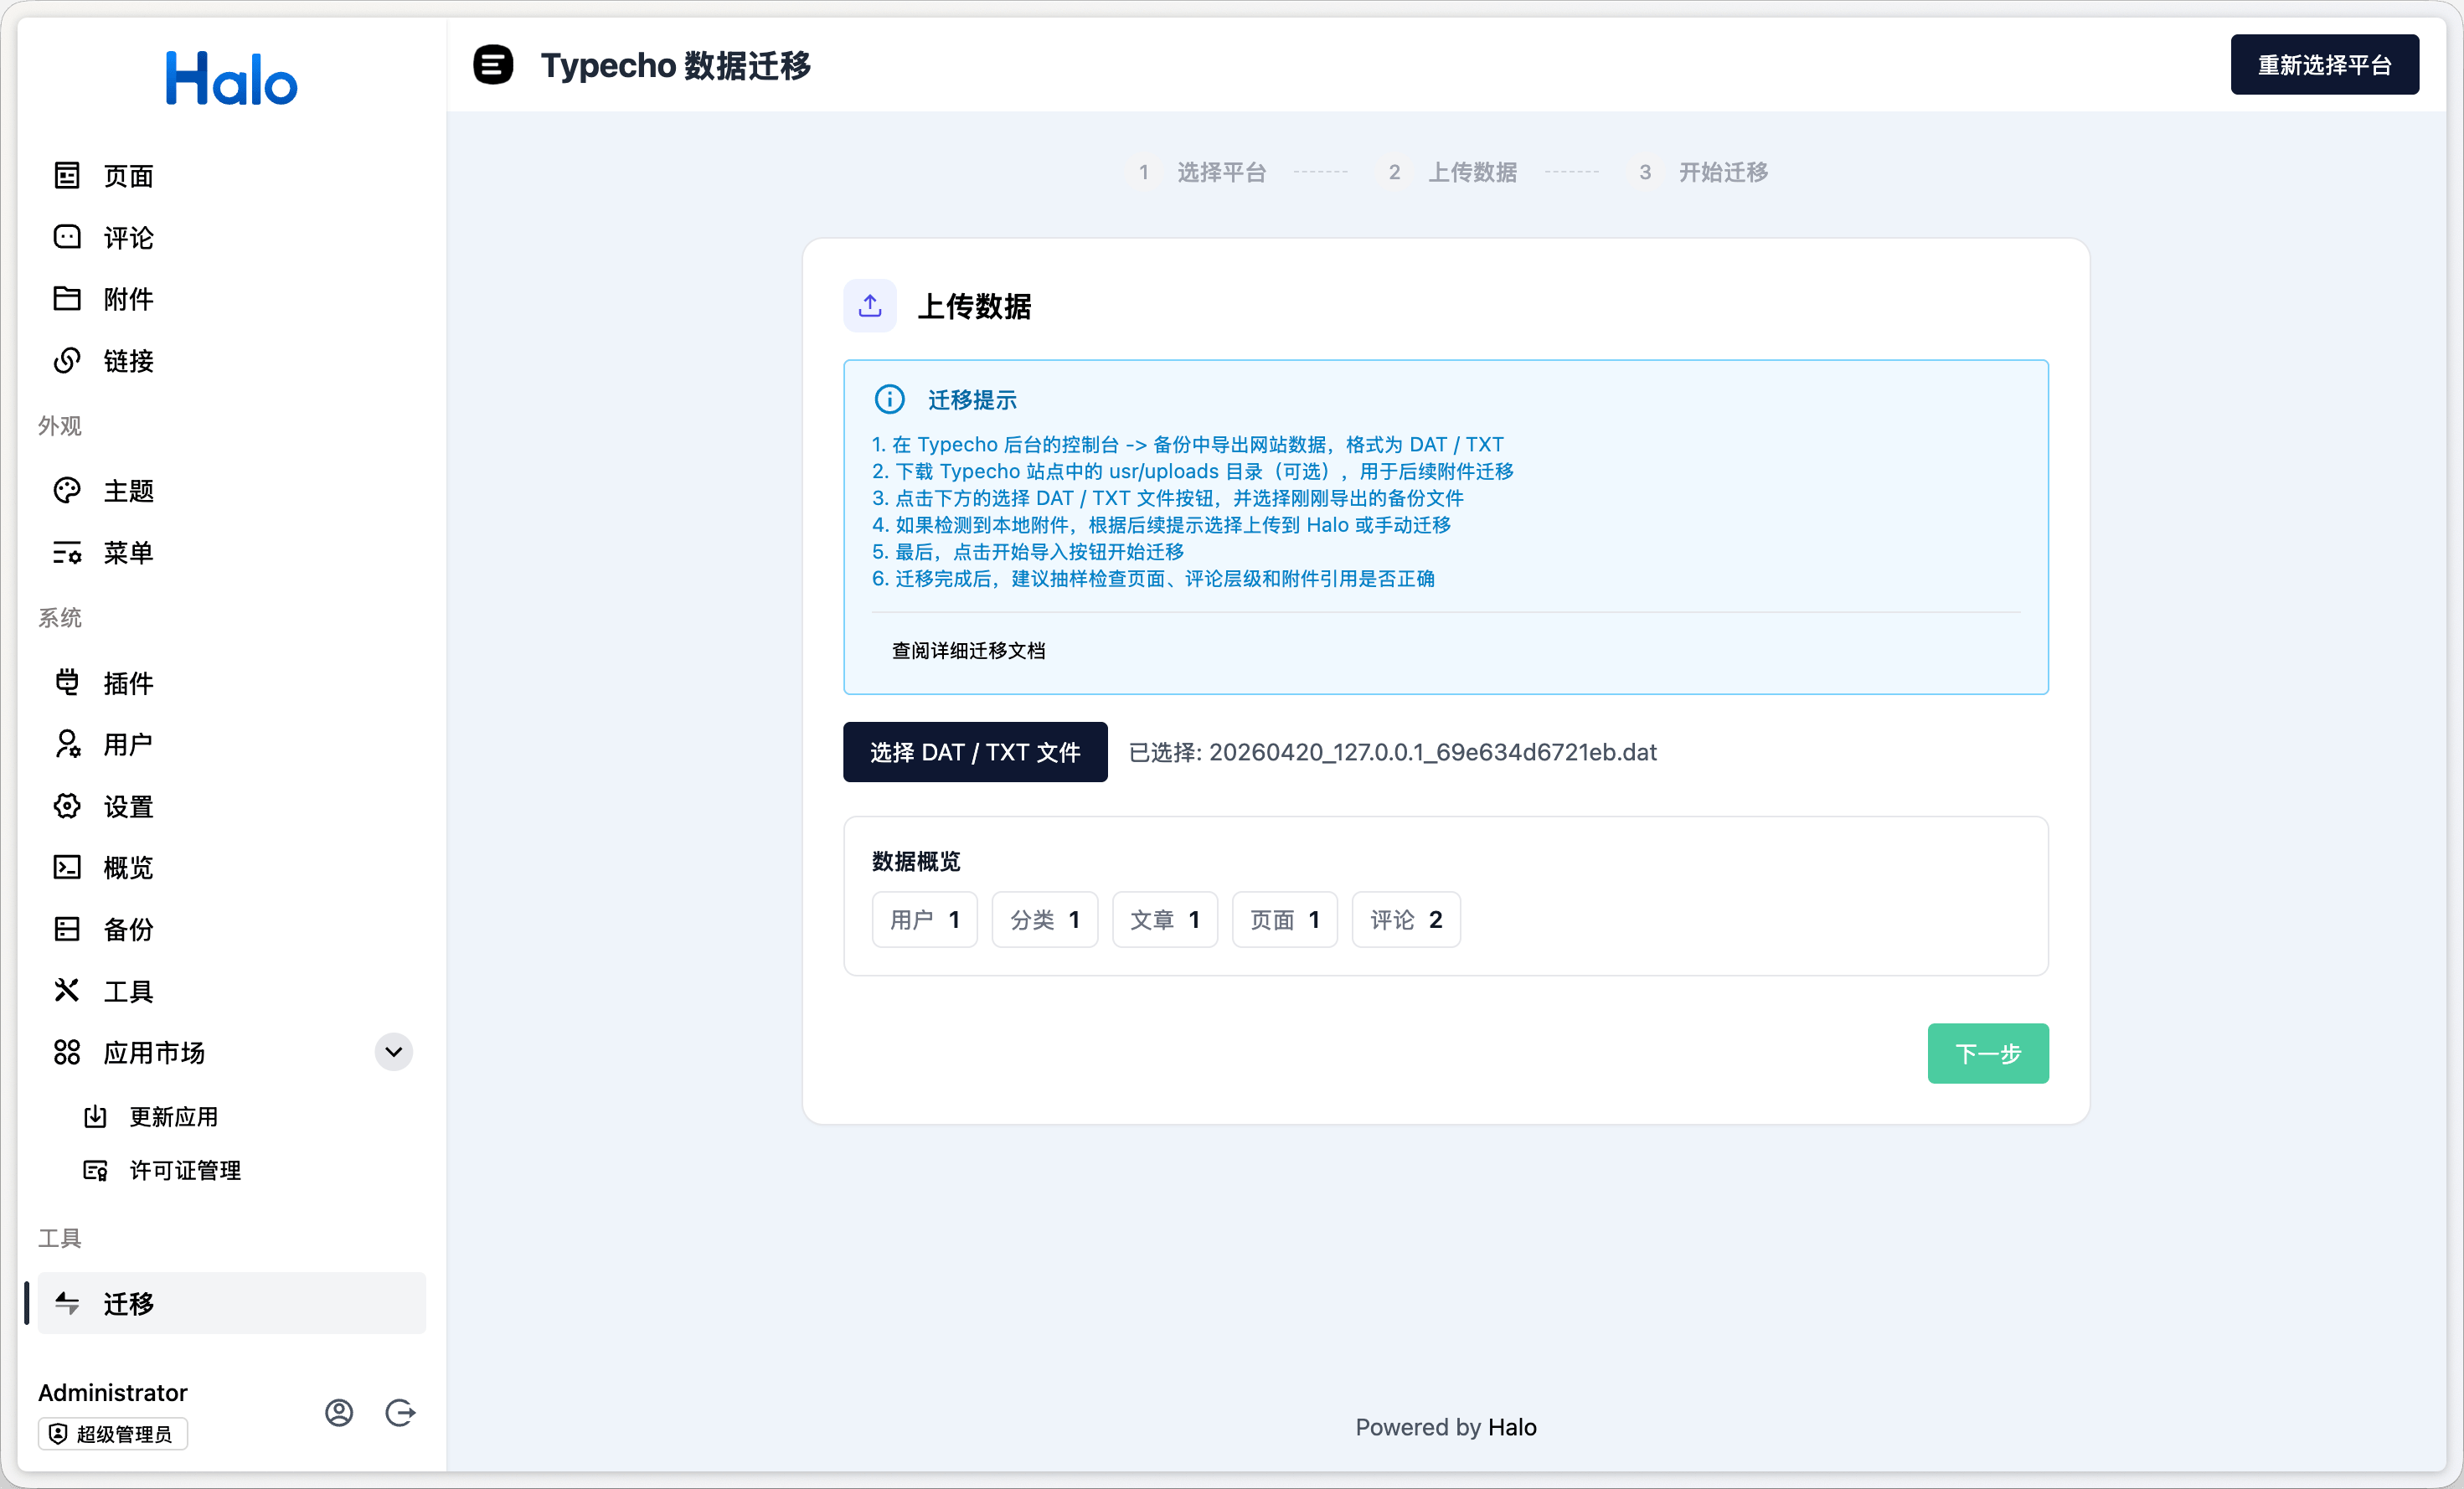Go to 评论 in sidebar
Image resolution: width=2464 pixels, height=1489 pixels.
click(128, 238)
